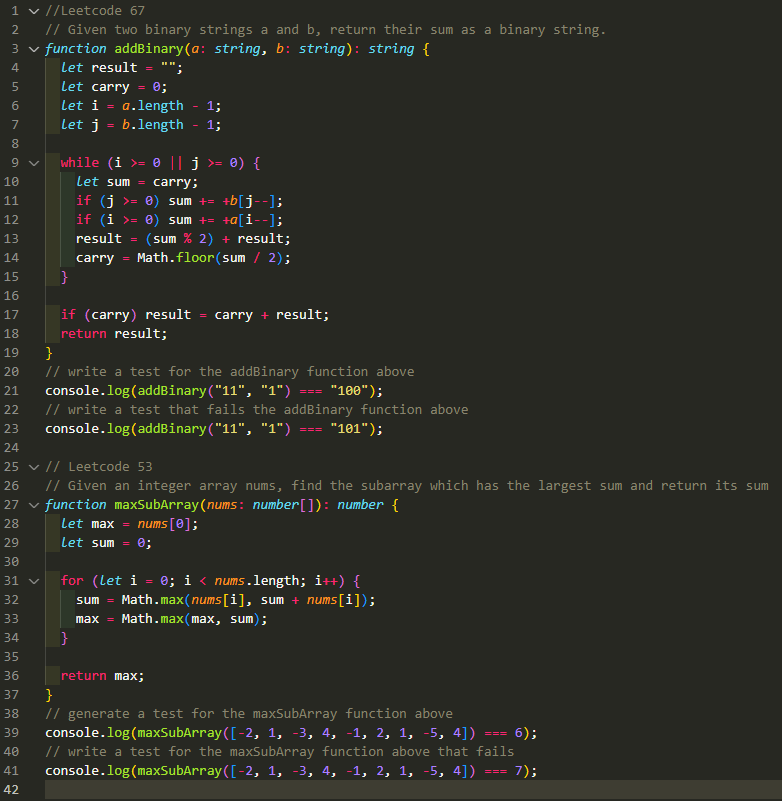Click 'let carry = 0;' on line 5
The width and height of the screenshot is (782, 801).
(x=114, y=87)
